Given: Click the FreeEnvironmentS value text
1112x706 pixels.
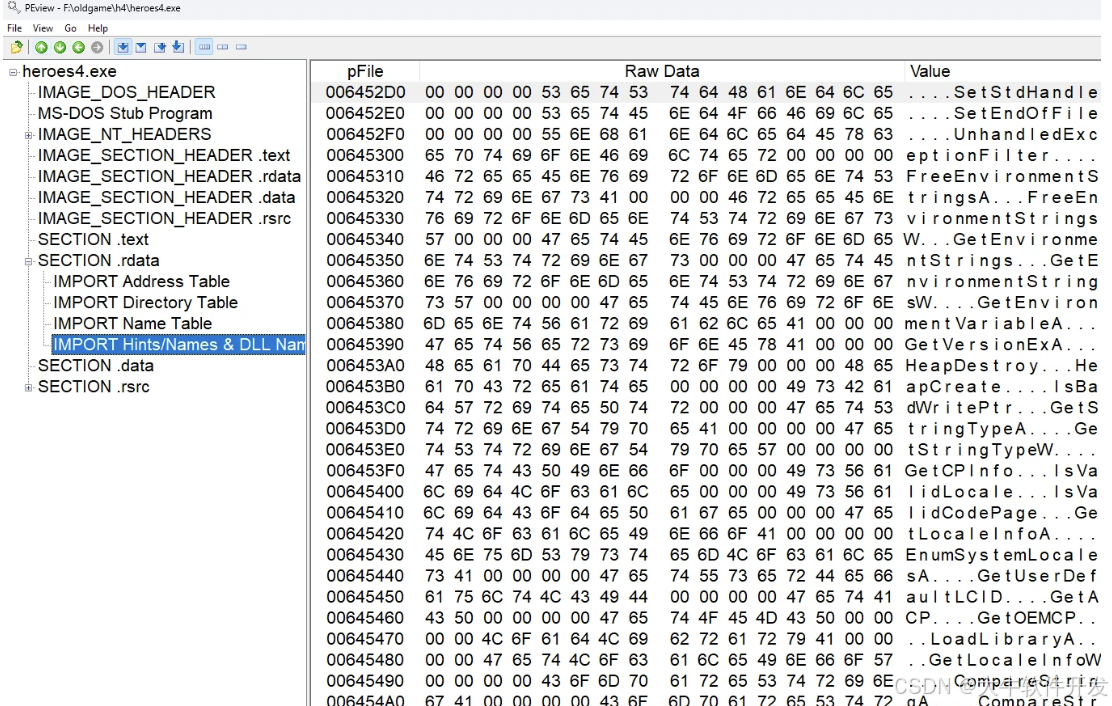Looking at the screenshot, I should click(1002, 176).
